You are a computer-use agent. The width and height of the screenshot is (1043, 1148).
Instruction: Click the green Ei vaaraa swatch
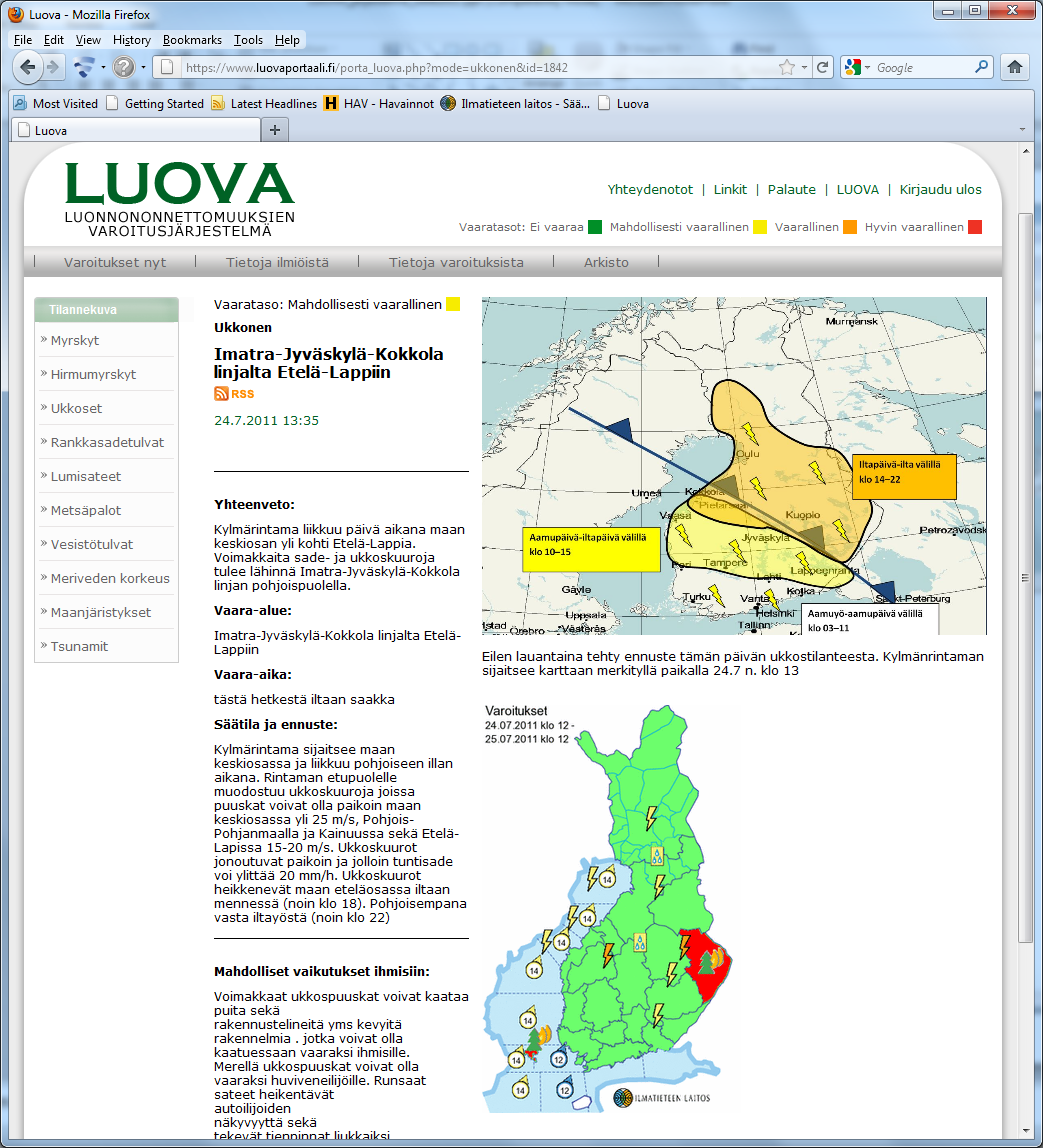point(595,227)
